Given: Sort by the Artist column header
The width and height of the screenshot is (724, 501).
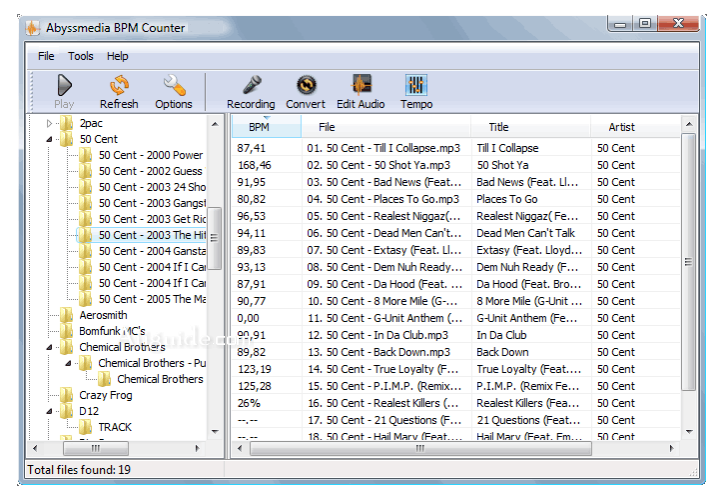Looking at the screenshot, I should coord(635,127).
